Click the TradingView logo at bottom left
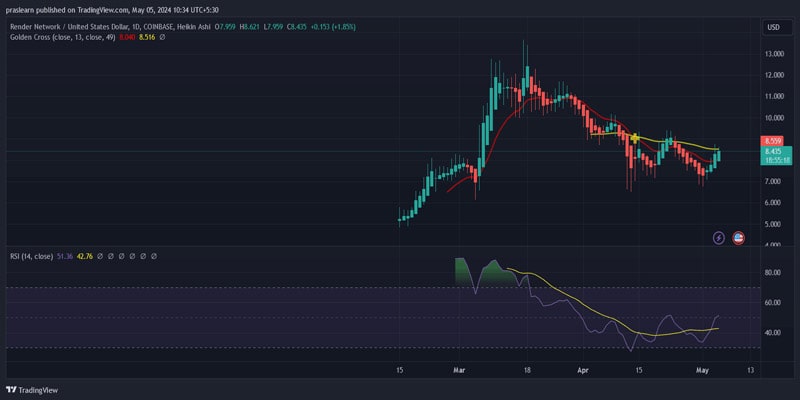The image size is (800, 400). 32,389
